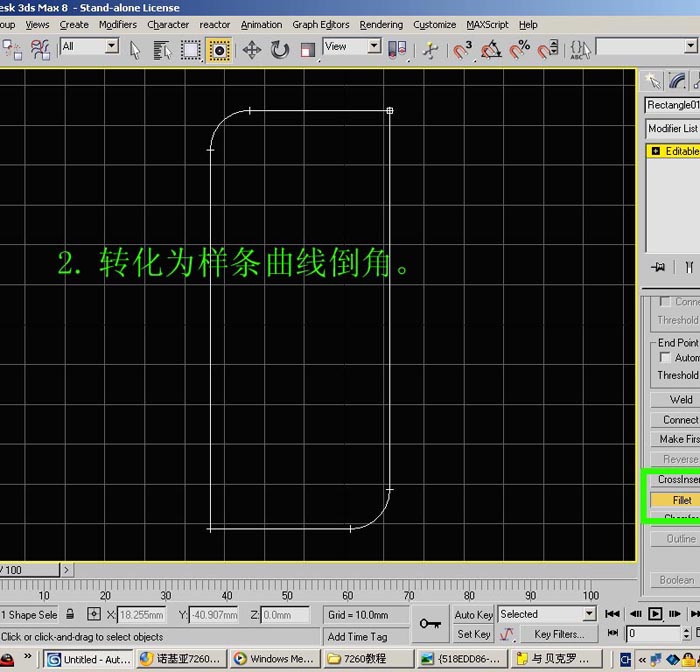Toggle Angle Snap icon
The width and height of the screenshot is (700, 672).
491,50
